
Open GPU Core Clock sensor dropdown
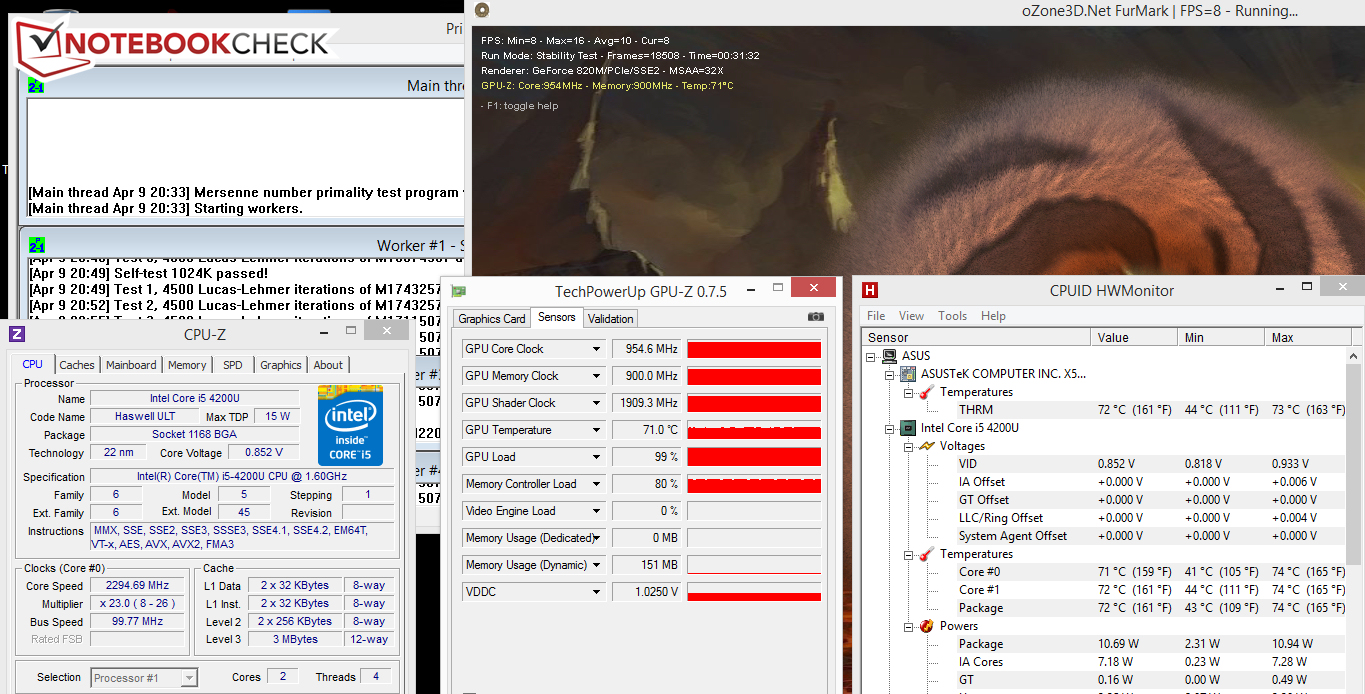click(x=597, y=349)
